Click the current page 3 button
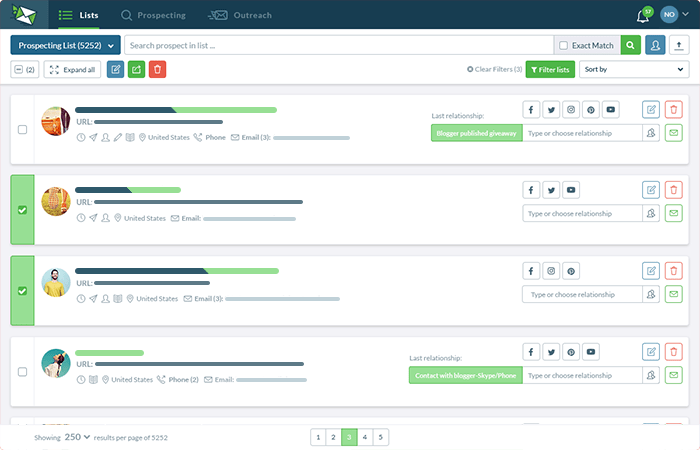This screenshot has width=700, height=450. (349, 437)
